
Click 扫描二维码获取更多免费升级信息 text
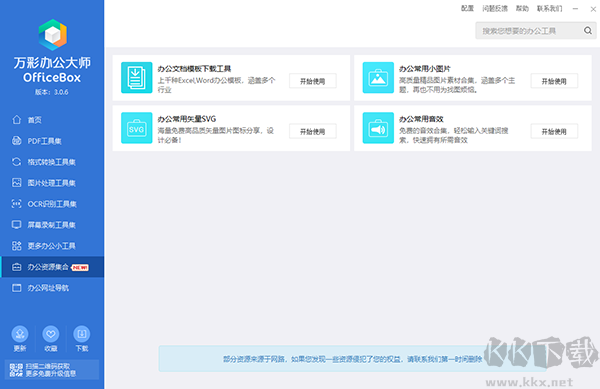(51, 370)
